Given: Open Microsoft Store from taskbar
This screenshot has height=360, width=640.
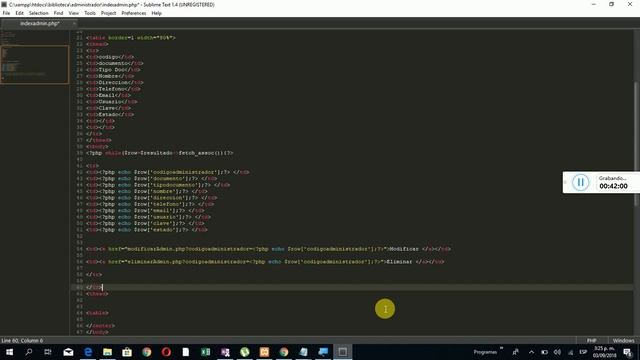Looking at the screenshot, I should (127, 352).
